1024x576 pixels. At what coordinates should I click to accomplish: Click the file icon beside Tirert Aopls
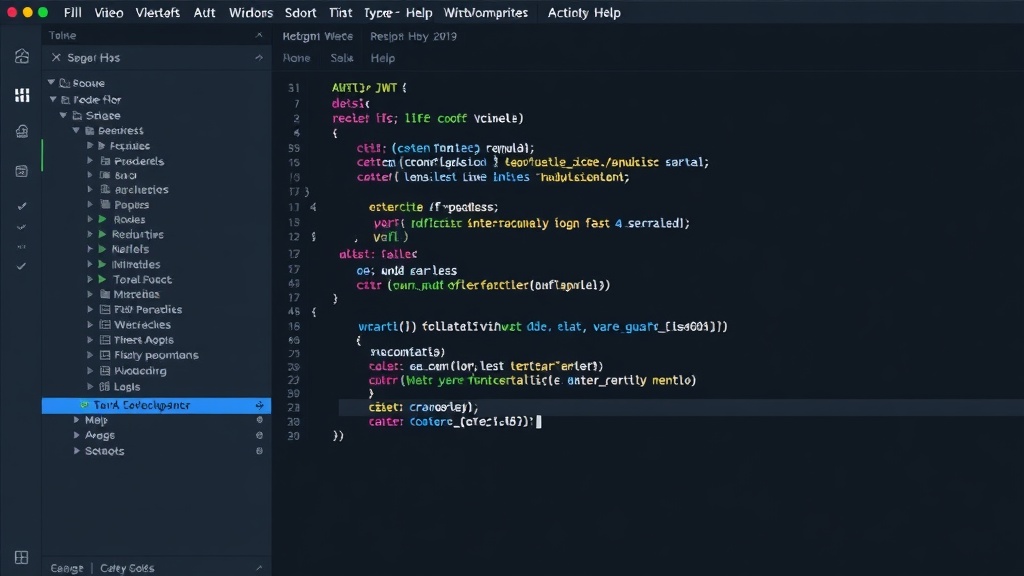click(104, 340)
